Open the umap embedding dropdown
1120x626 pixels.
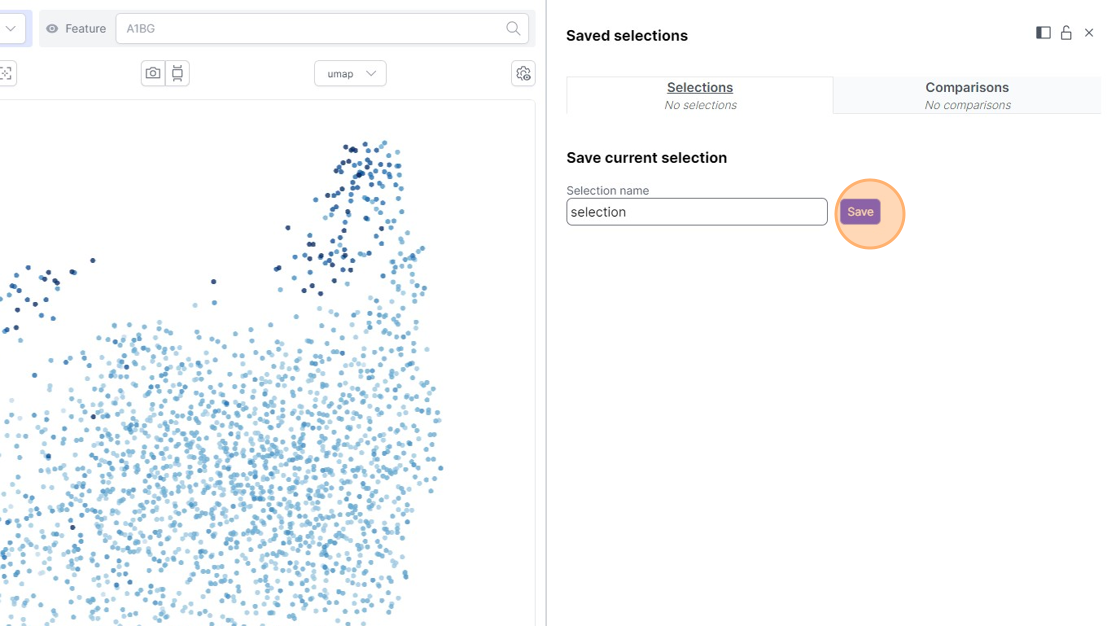(350, 73)
